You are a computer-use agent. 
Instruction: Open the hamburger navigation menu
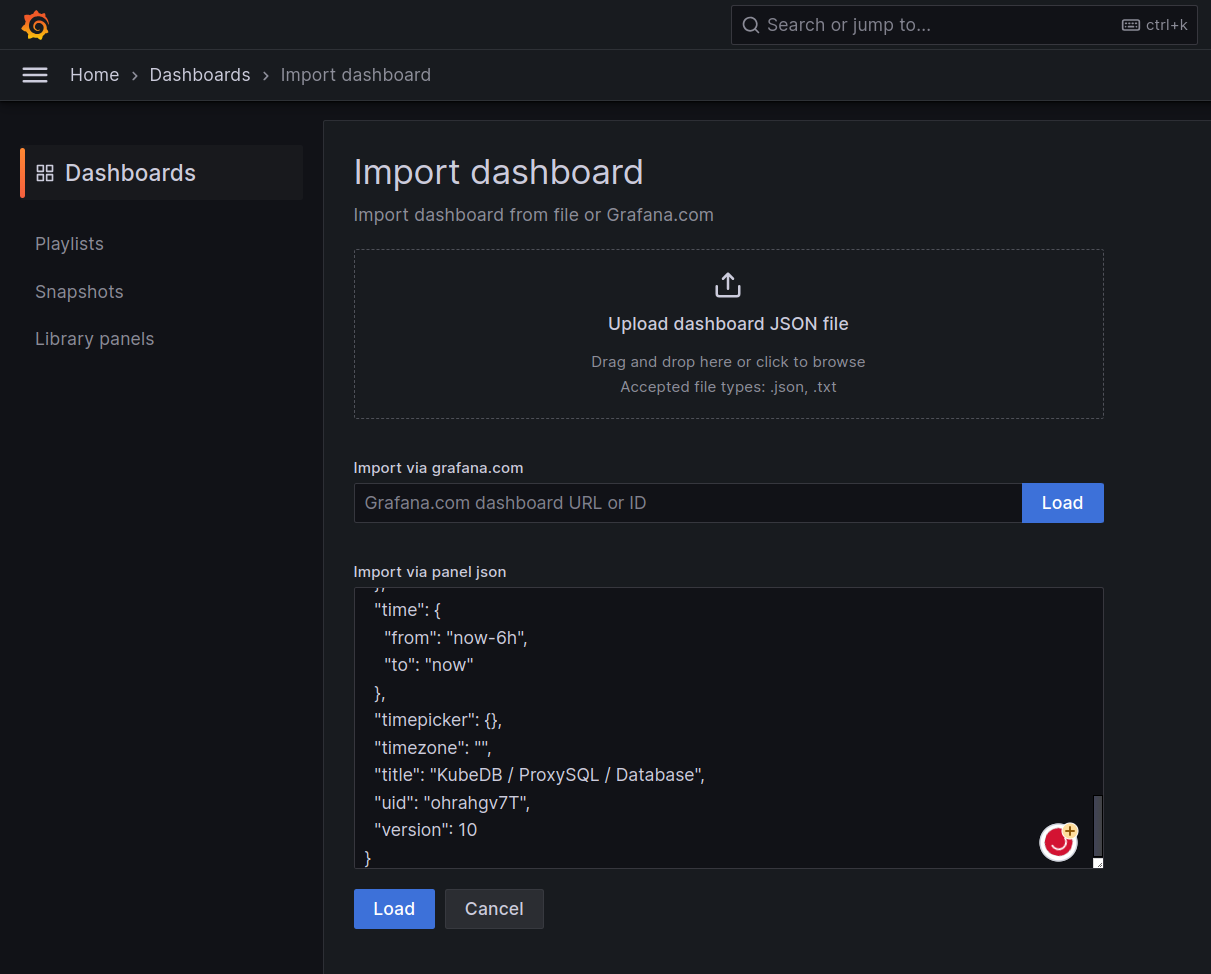click(x=35, y=75)
